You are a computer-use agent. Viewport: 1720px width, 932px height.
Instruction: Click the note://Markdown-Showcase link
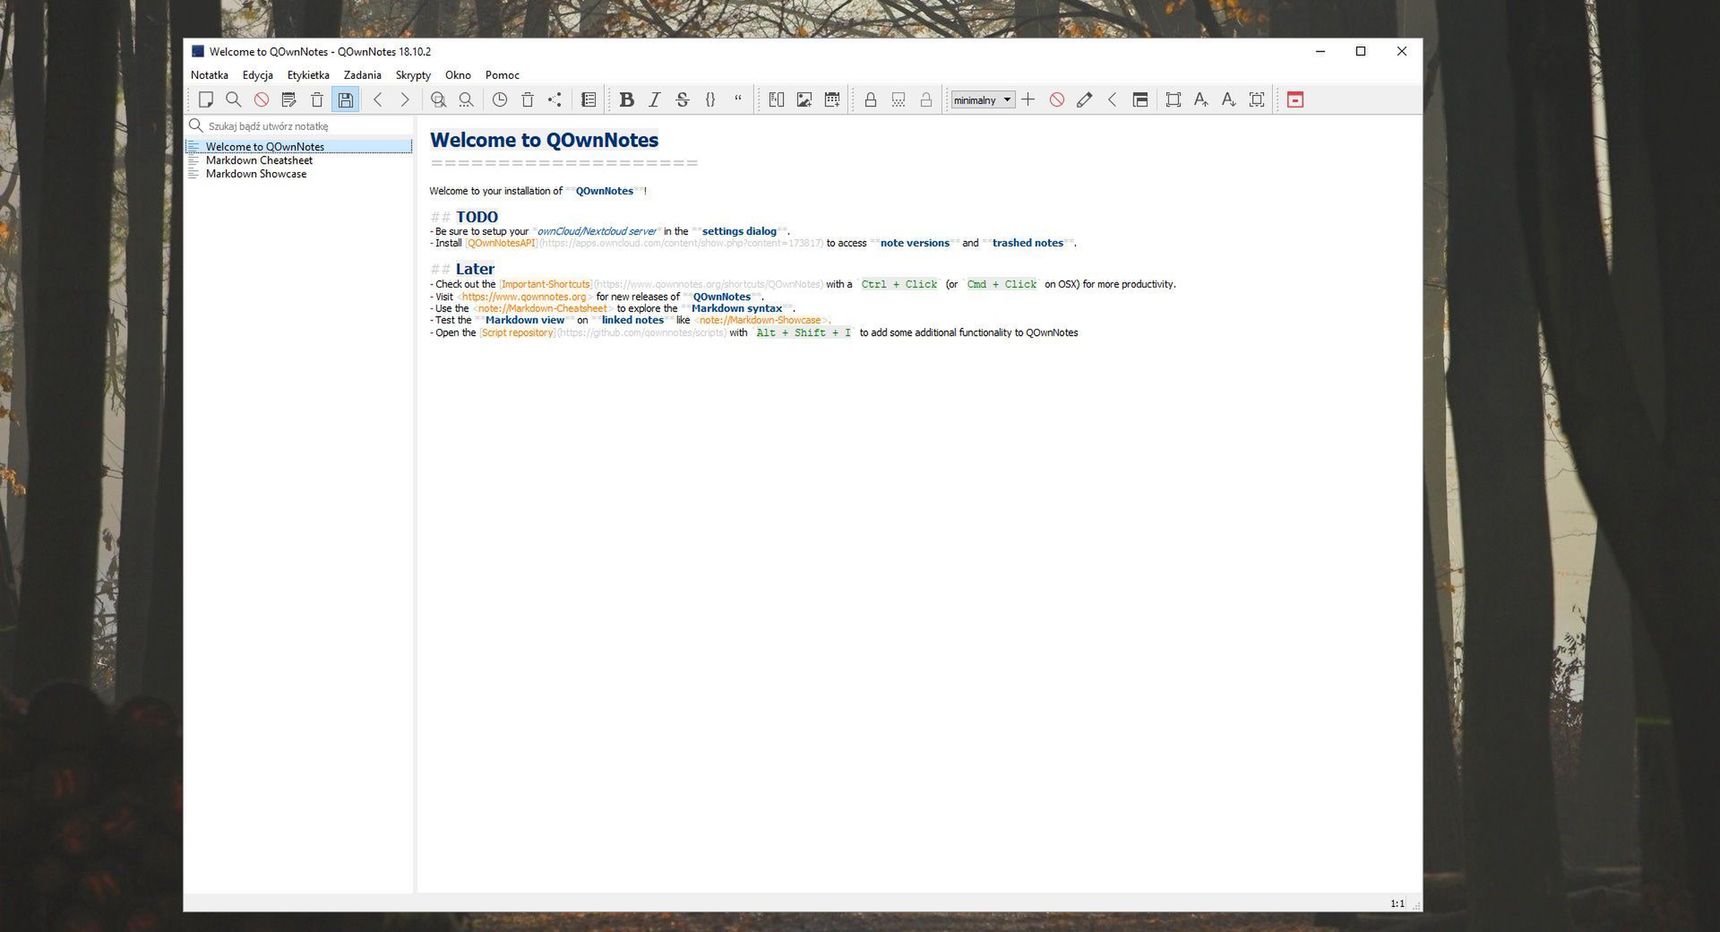(760, 321)
